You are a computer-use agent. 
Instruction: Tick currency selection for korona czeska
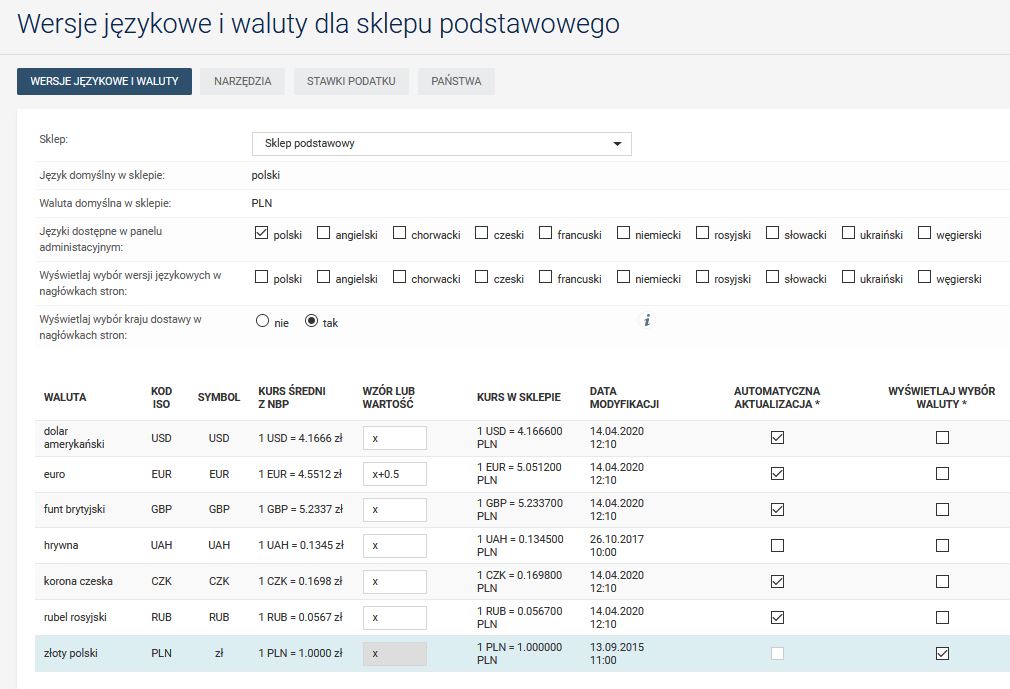(941, 582)
